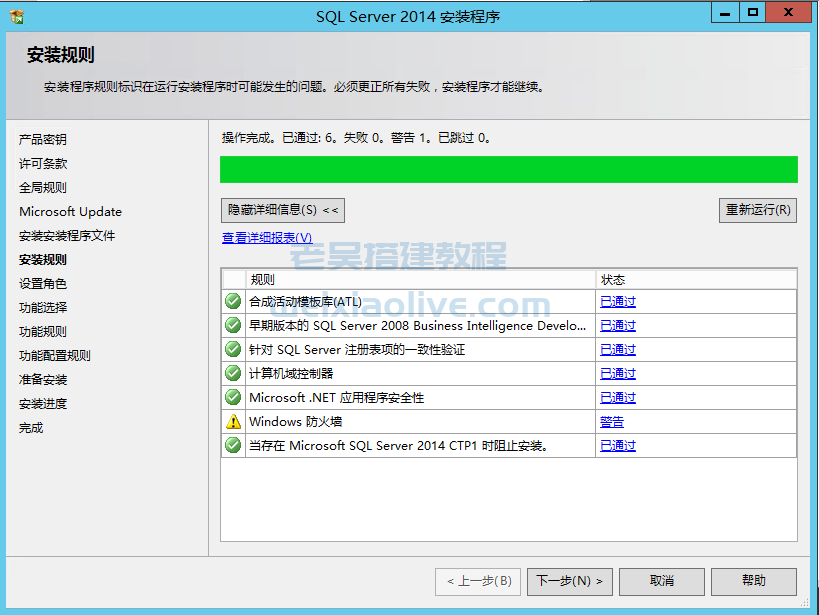This screenshot has width=819, height=615.
Task: Proceed with 下一步(N) > button
Action: click(569, 581)
